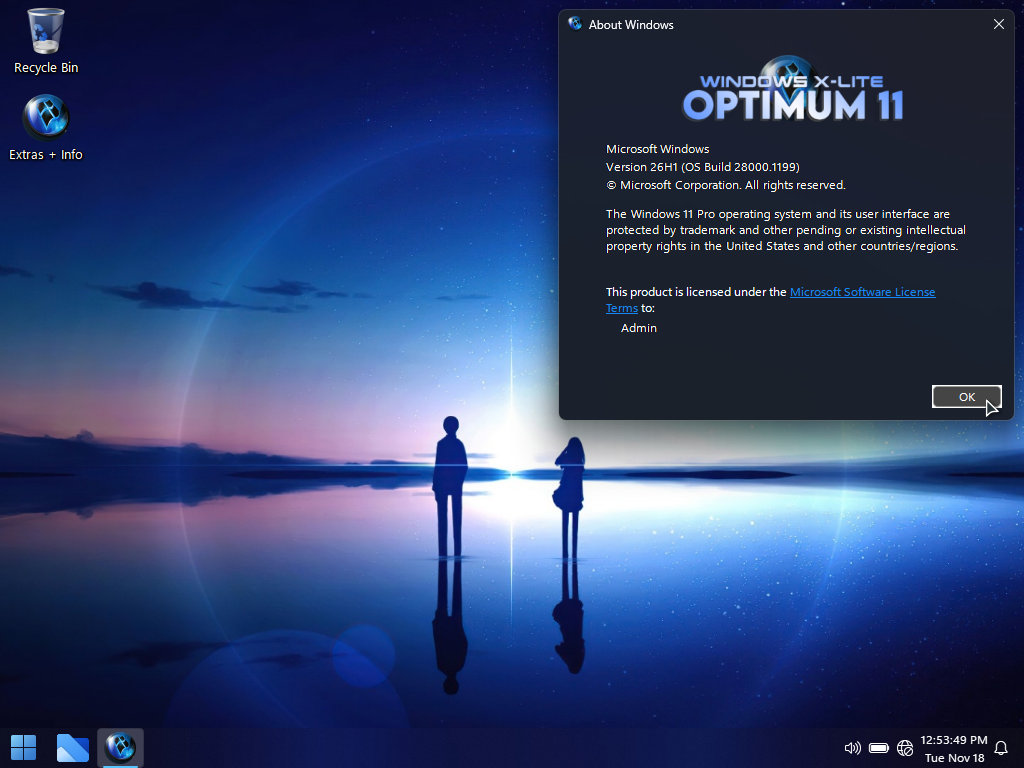The height and width of the screenshot is (768, 1024).
Task: Click the licensed user name 'Admin'
Action: tap(639, 328)
